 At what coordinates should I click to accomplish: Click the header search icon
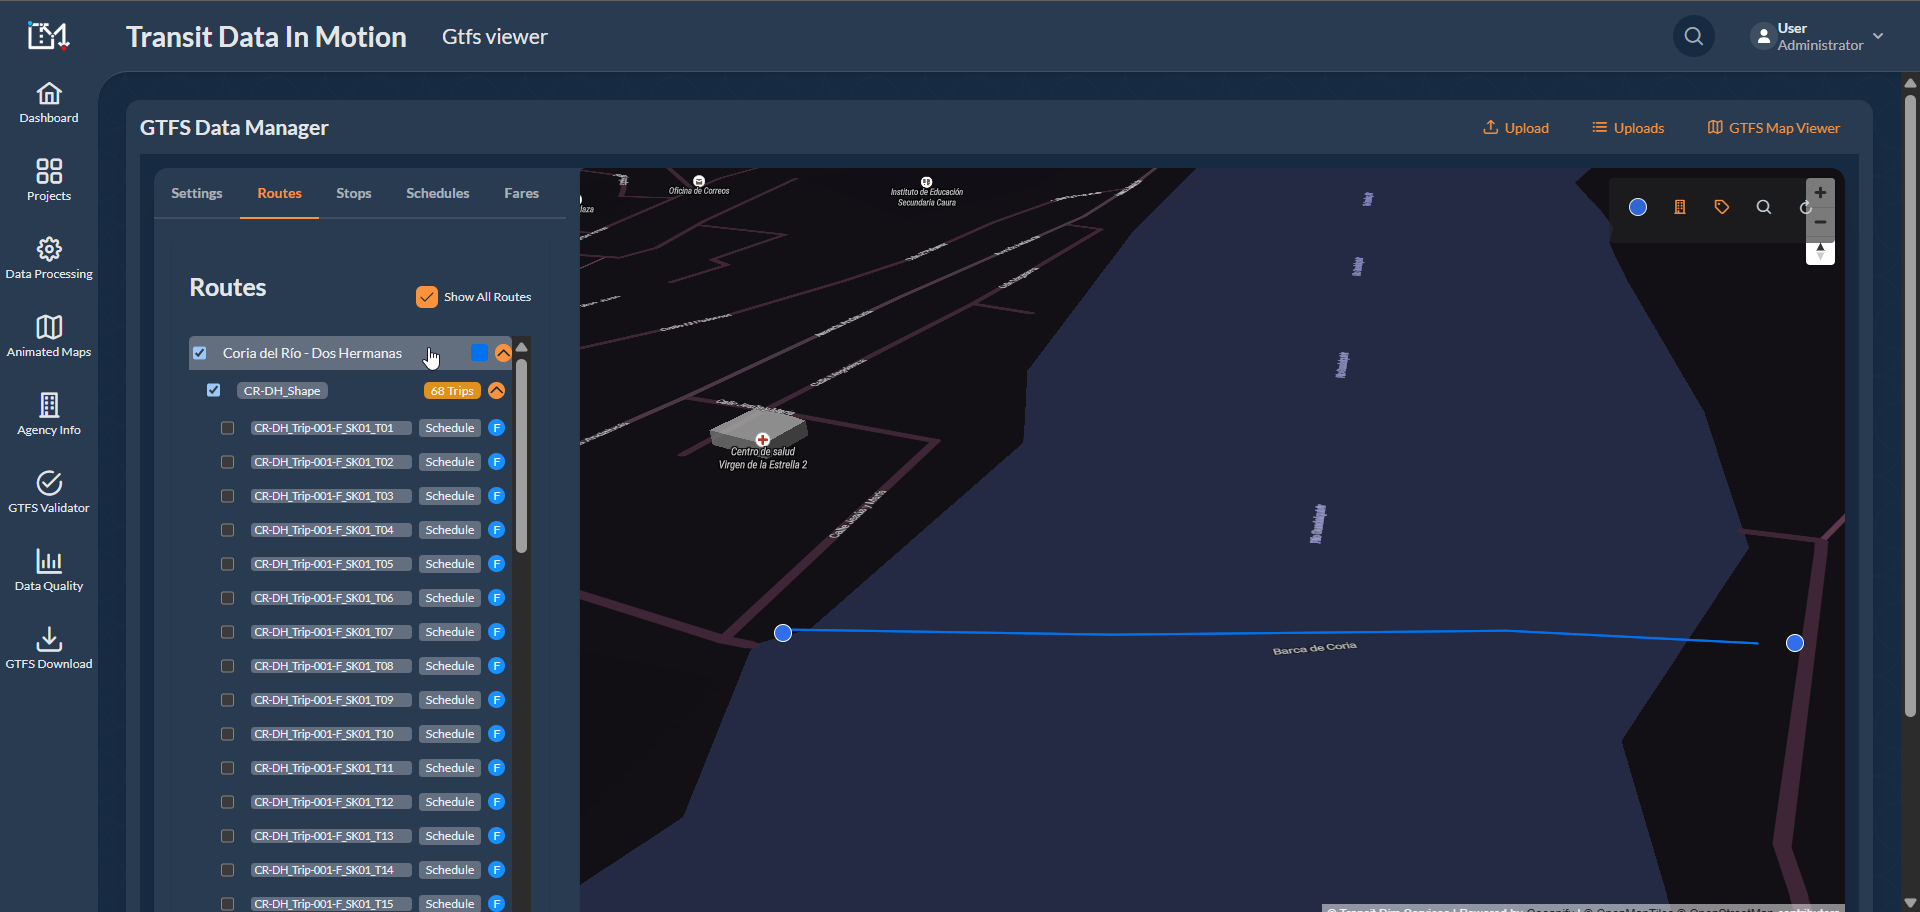coord(1694,37)
